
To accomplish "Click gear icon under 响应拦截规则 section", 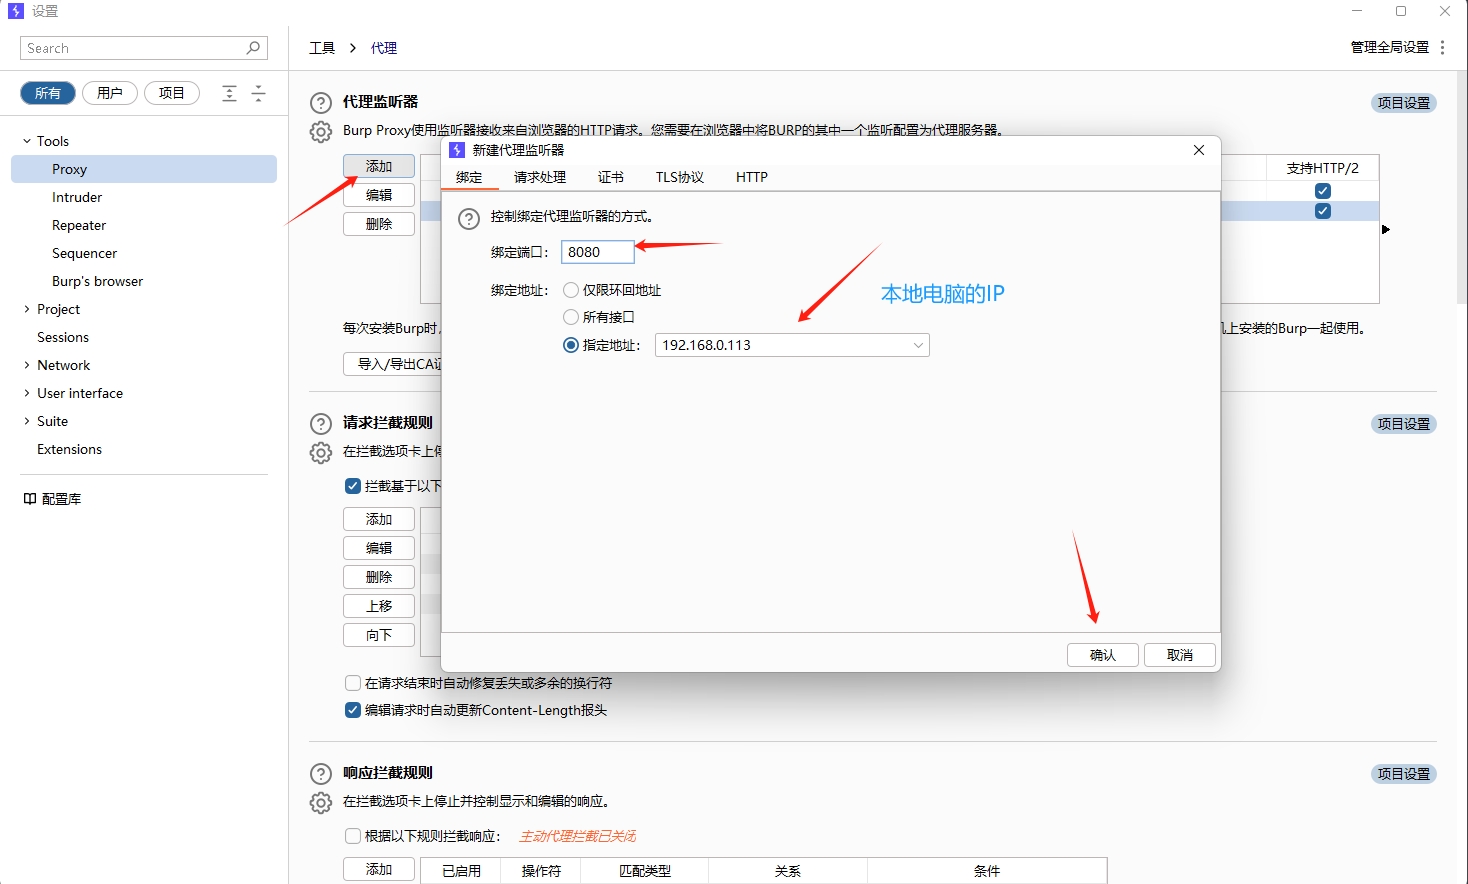I will coord(320,802).
